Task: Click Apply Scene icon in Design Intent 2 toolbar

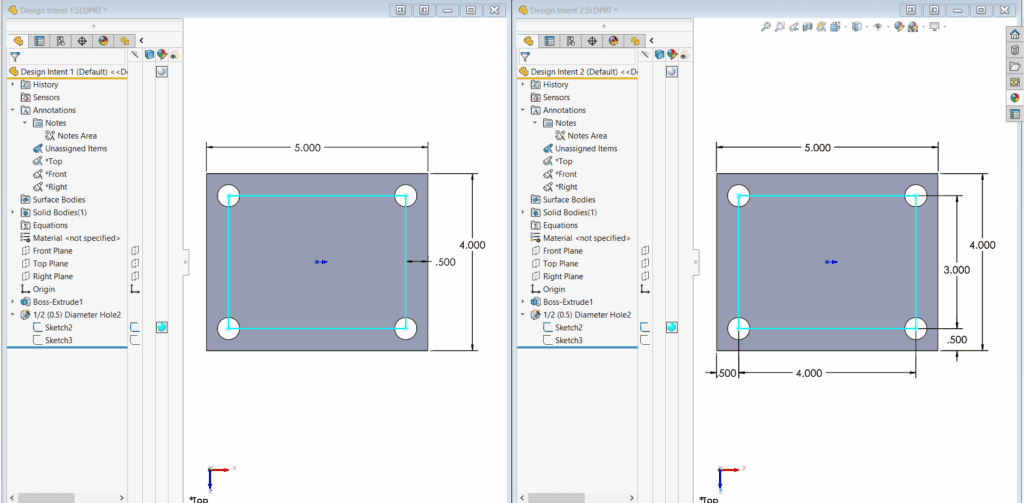Action: pyautogui.click(x=913, y=27)
